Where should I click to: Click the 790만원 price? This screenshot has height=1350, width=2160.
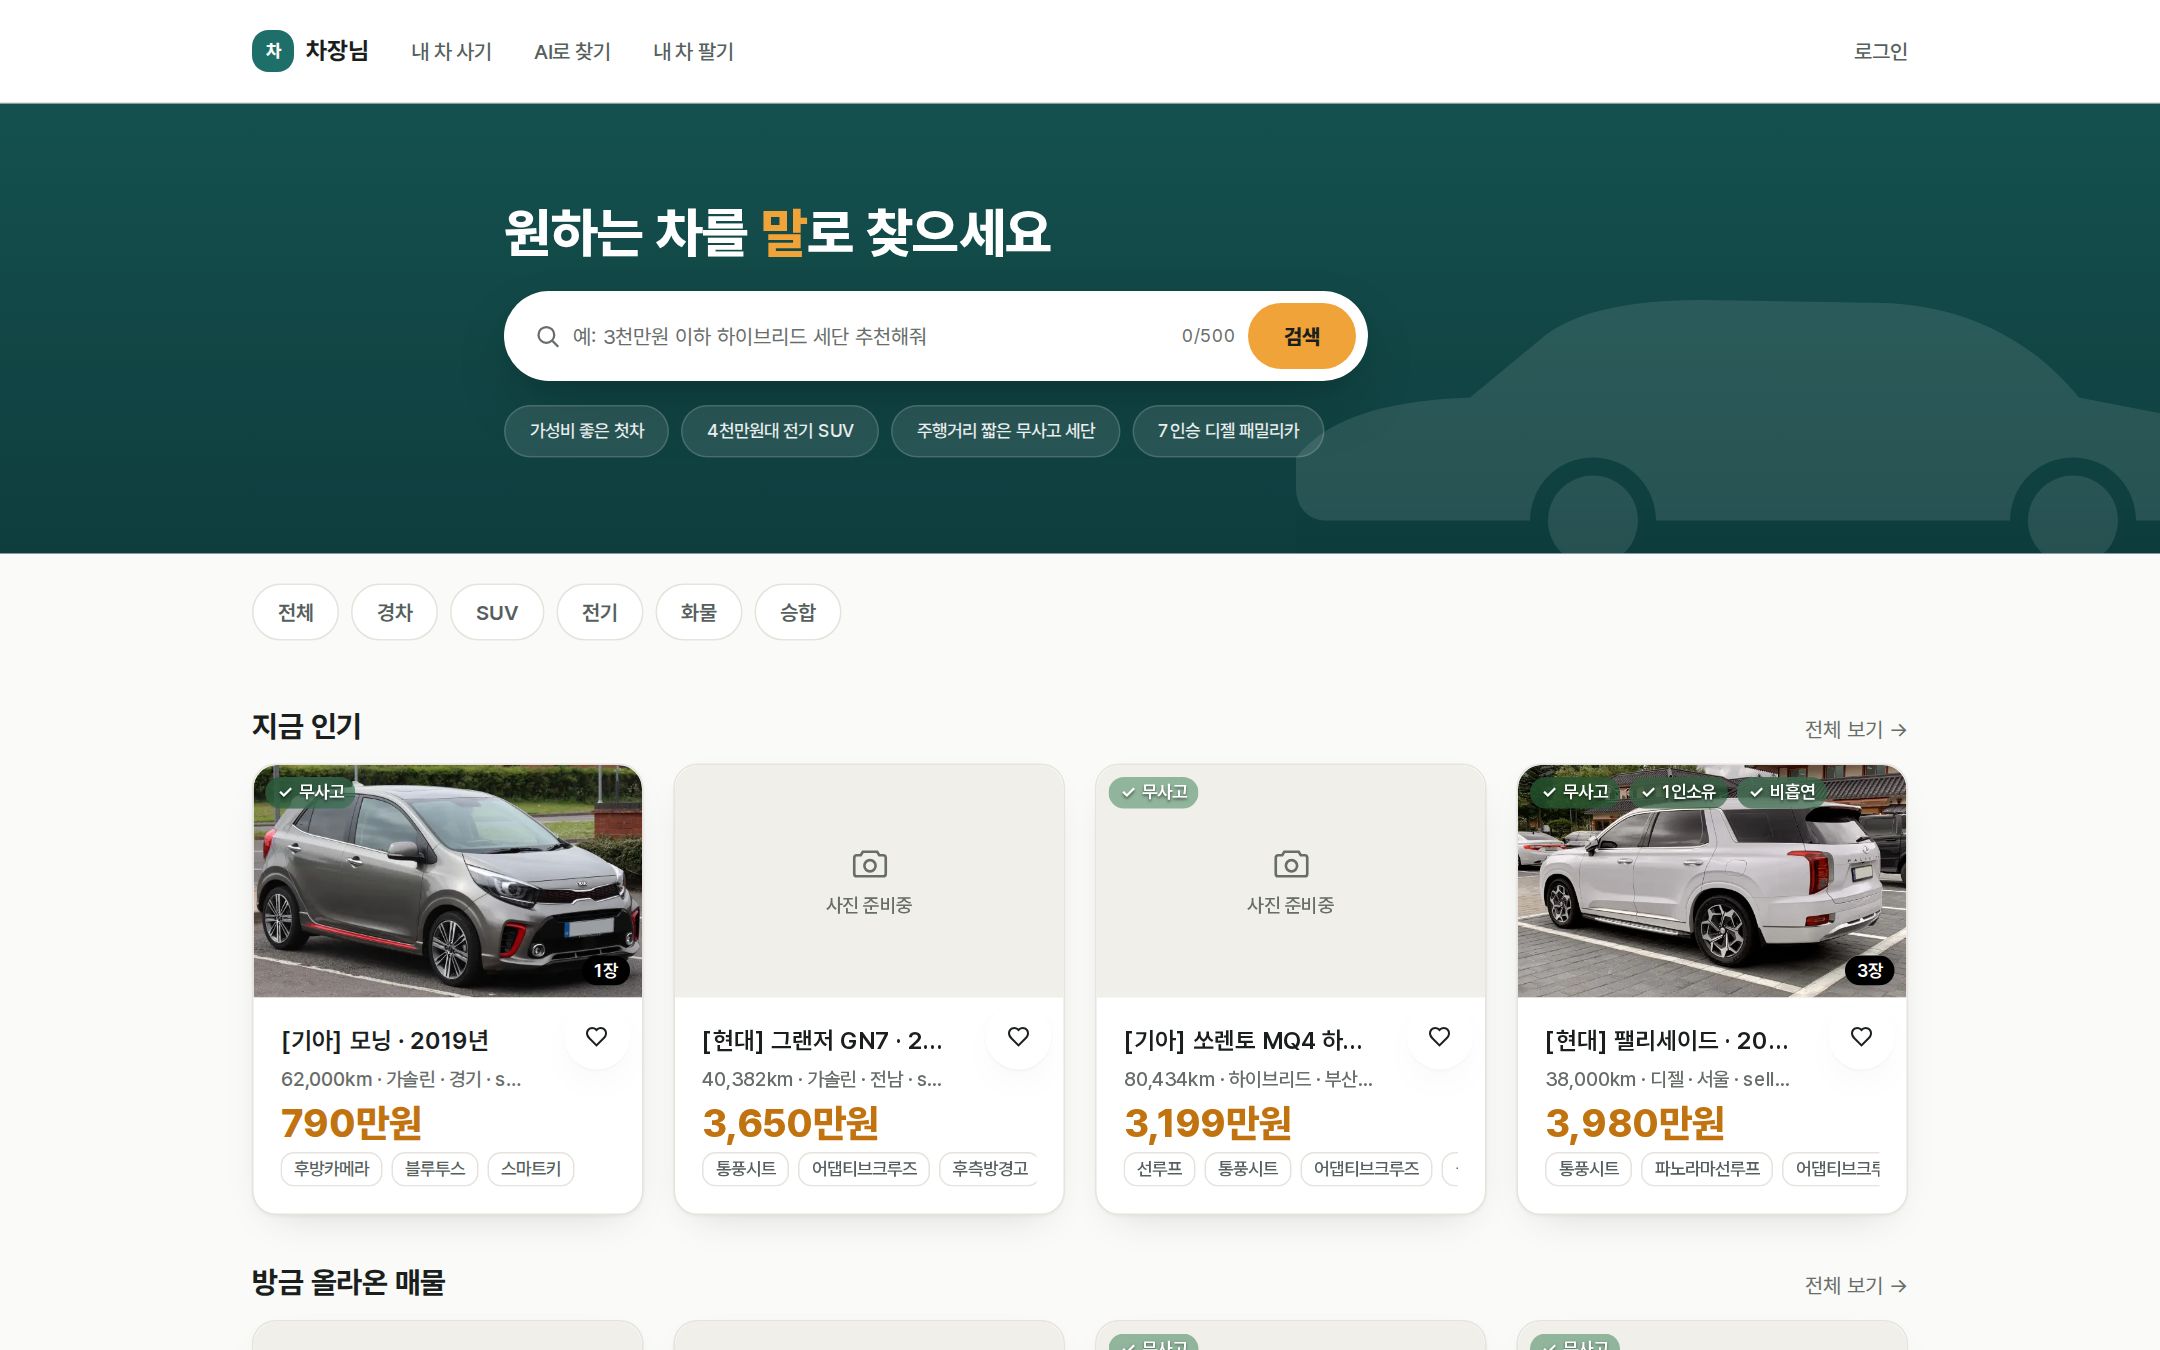(351, 1123)
